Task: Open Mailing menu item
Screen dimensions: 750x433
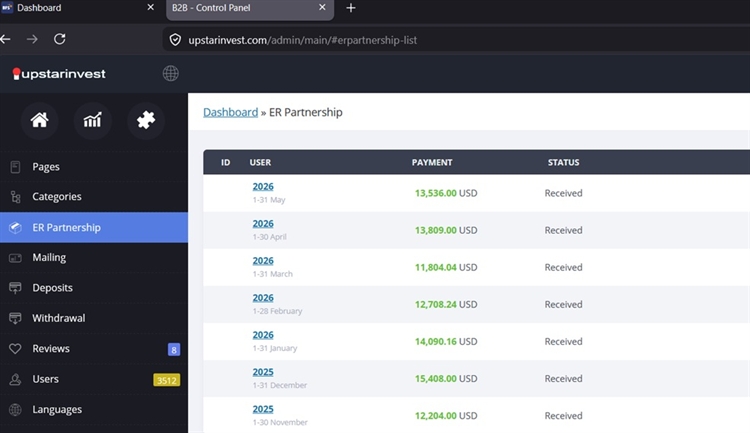Action: (94, 257)
